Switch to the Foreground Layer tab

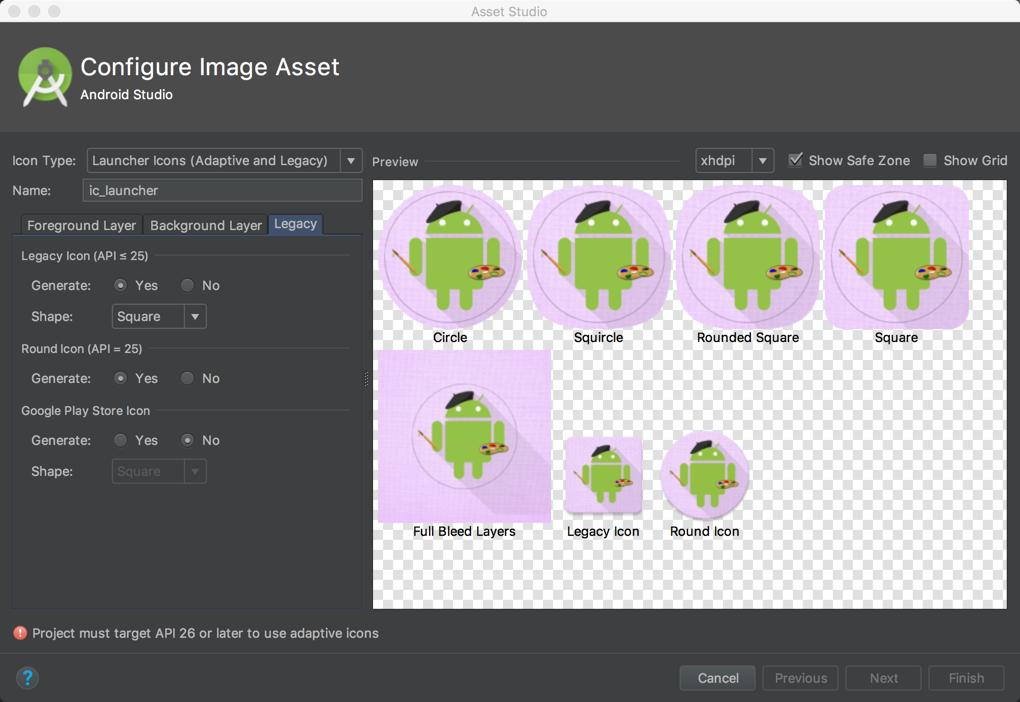click(81, 225)
